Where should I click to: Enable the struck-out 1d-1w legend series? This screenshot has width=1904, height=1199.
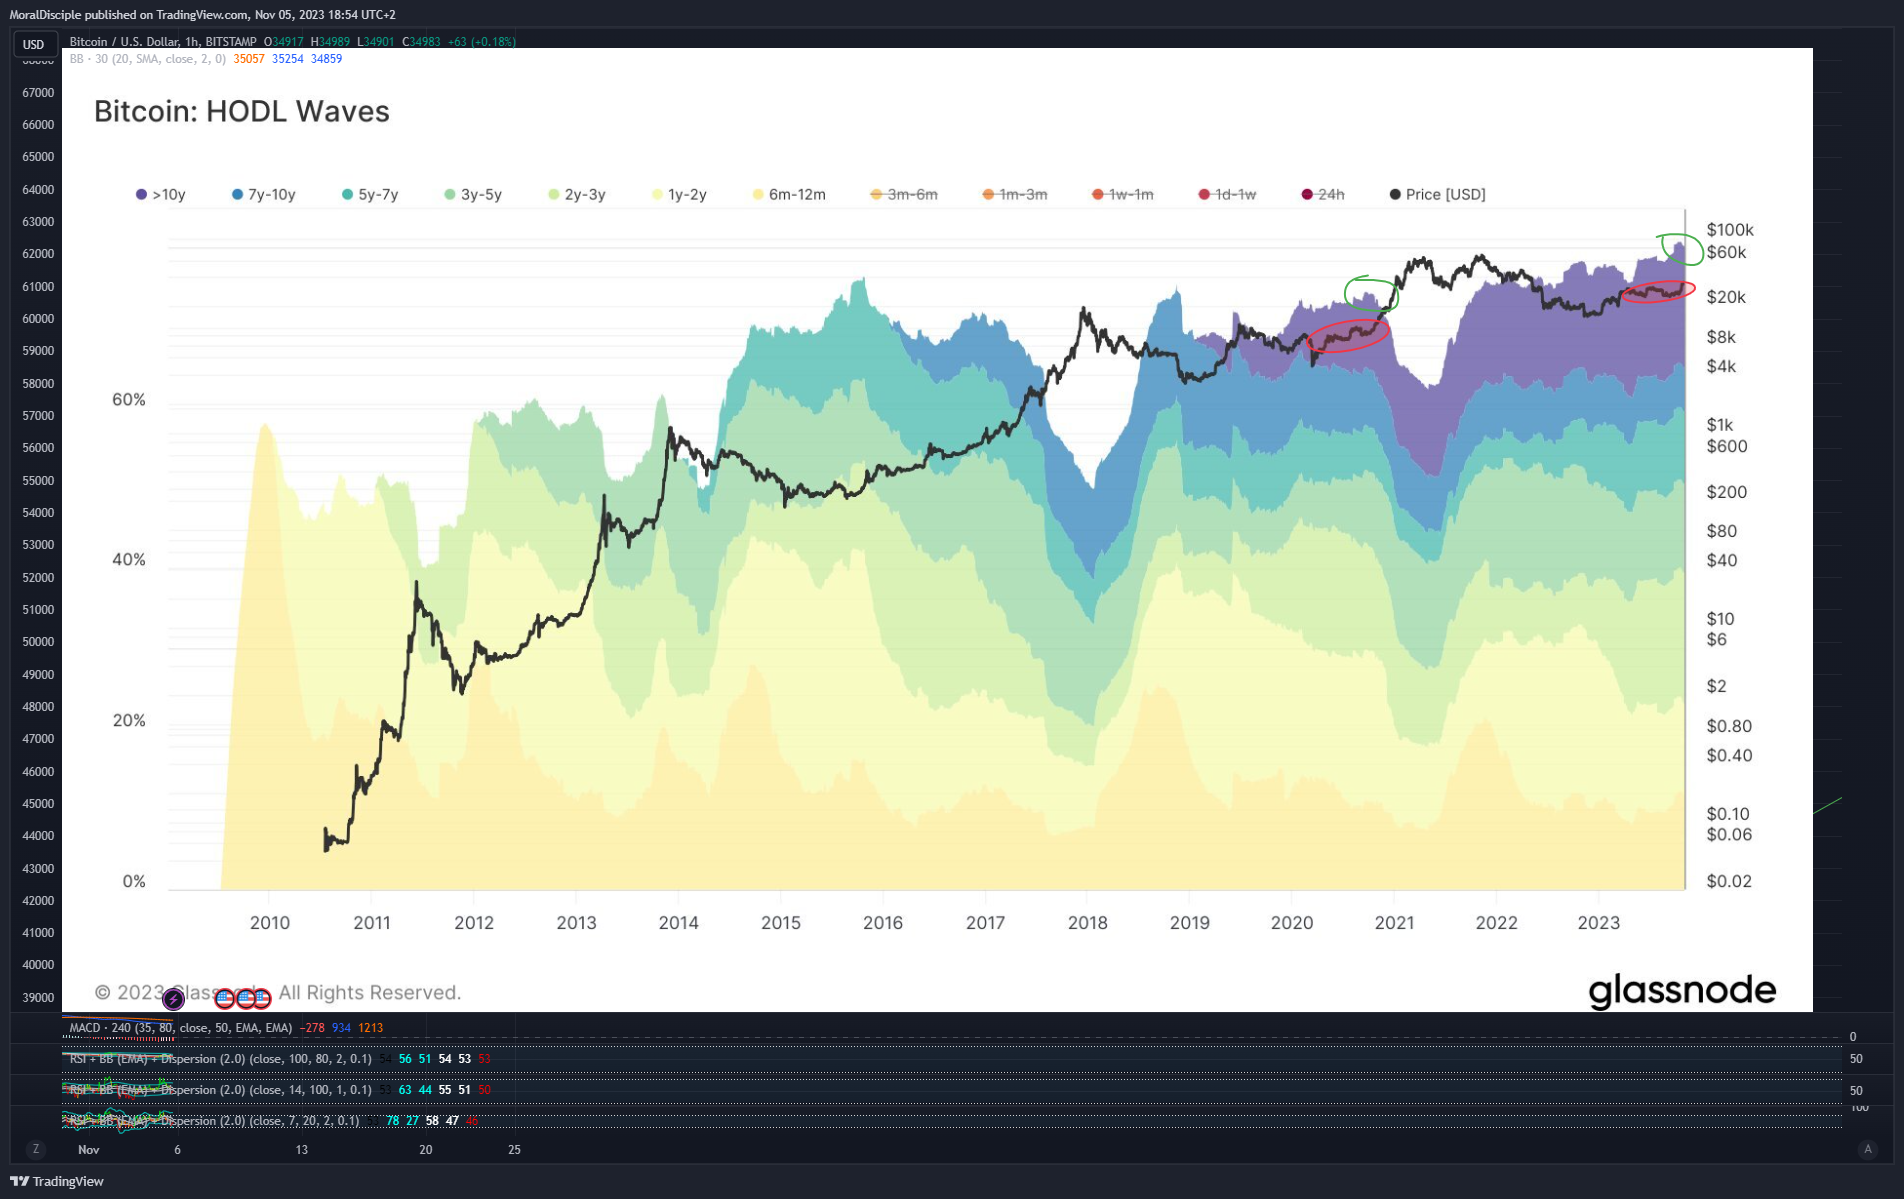[1228, 194]
